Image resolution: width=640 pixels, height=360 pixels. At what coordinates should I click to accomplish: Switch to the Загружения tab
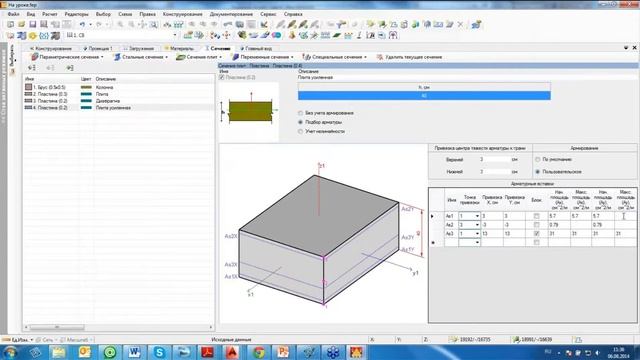(139, 49)
